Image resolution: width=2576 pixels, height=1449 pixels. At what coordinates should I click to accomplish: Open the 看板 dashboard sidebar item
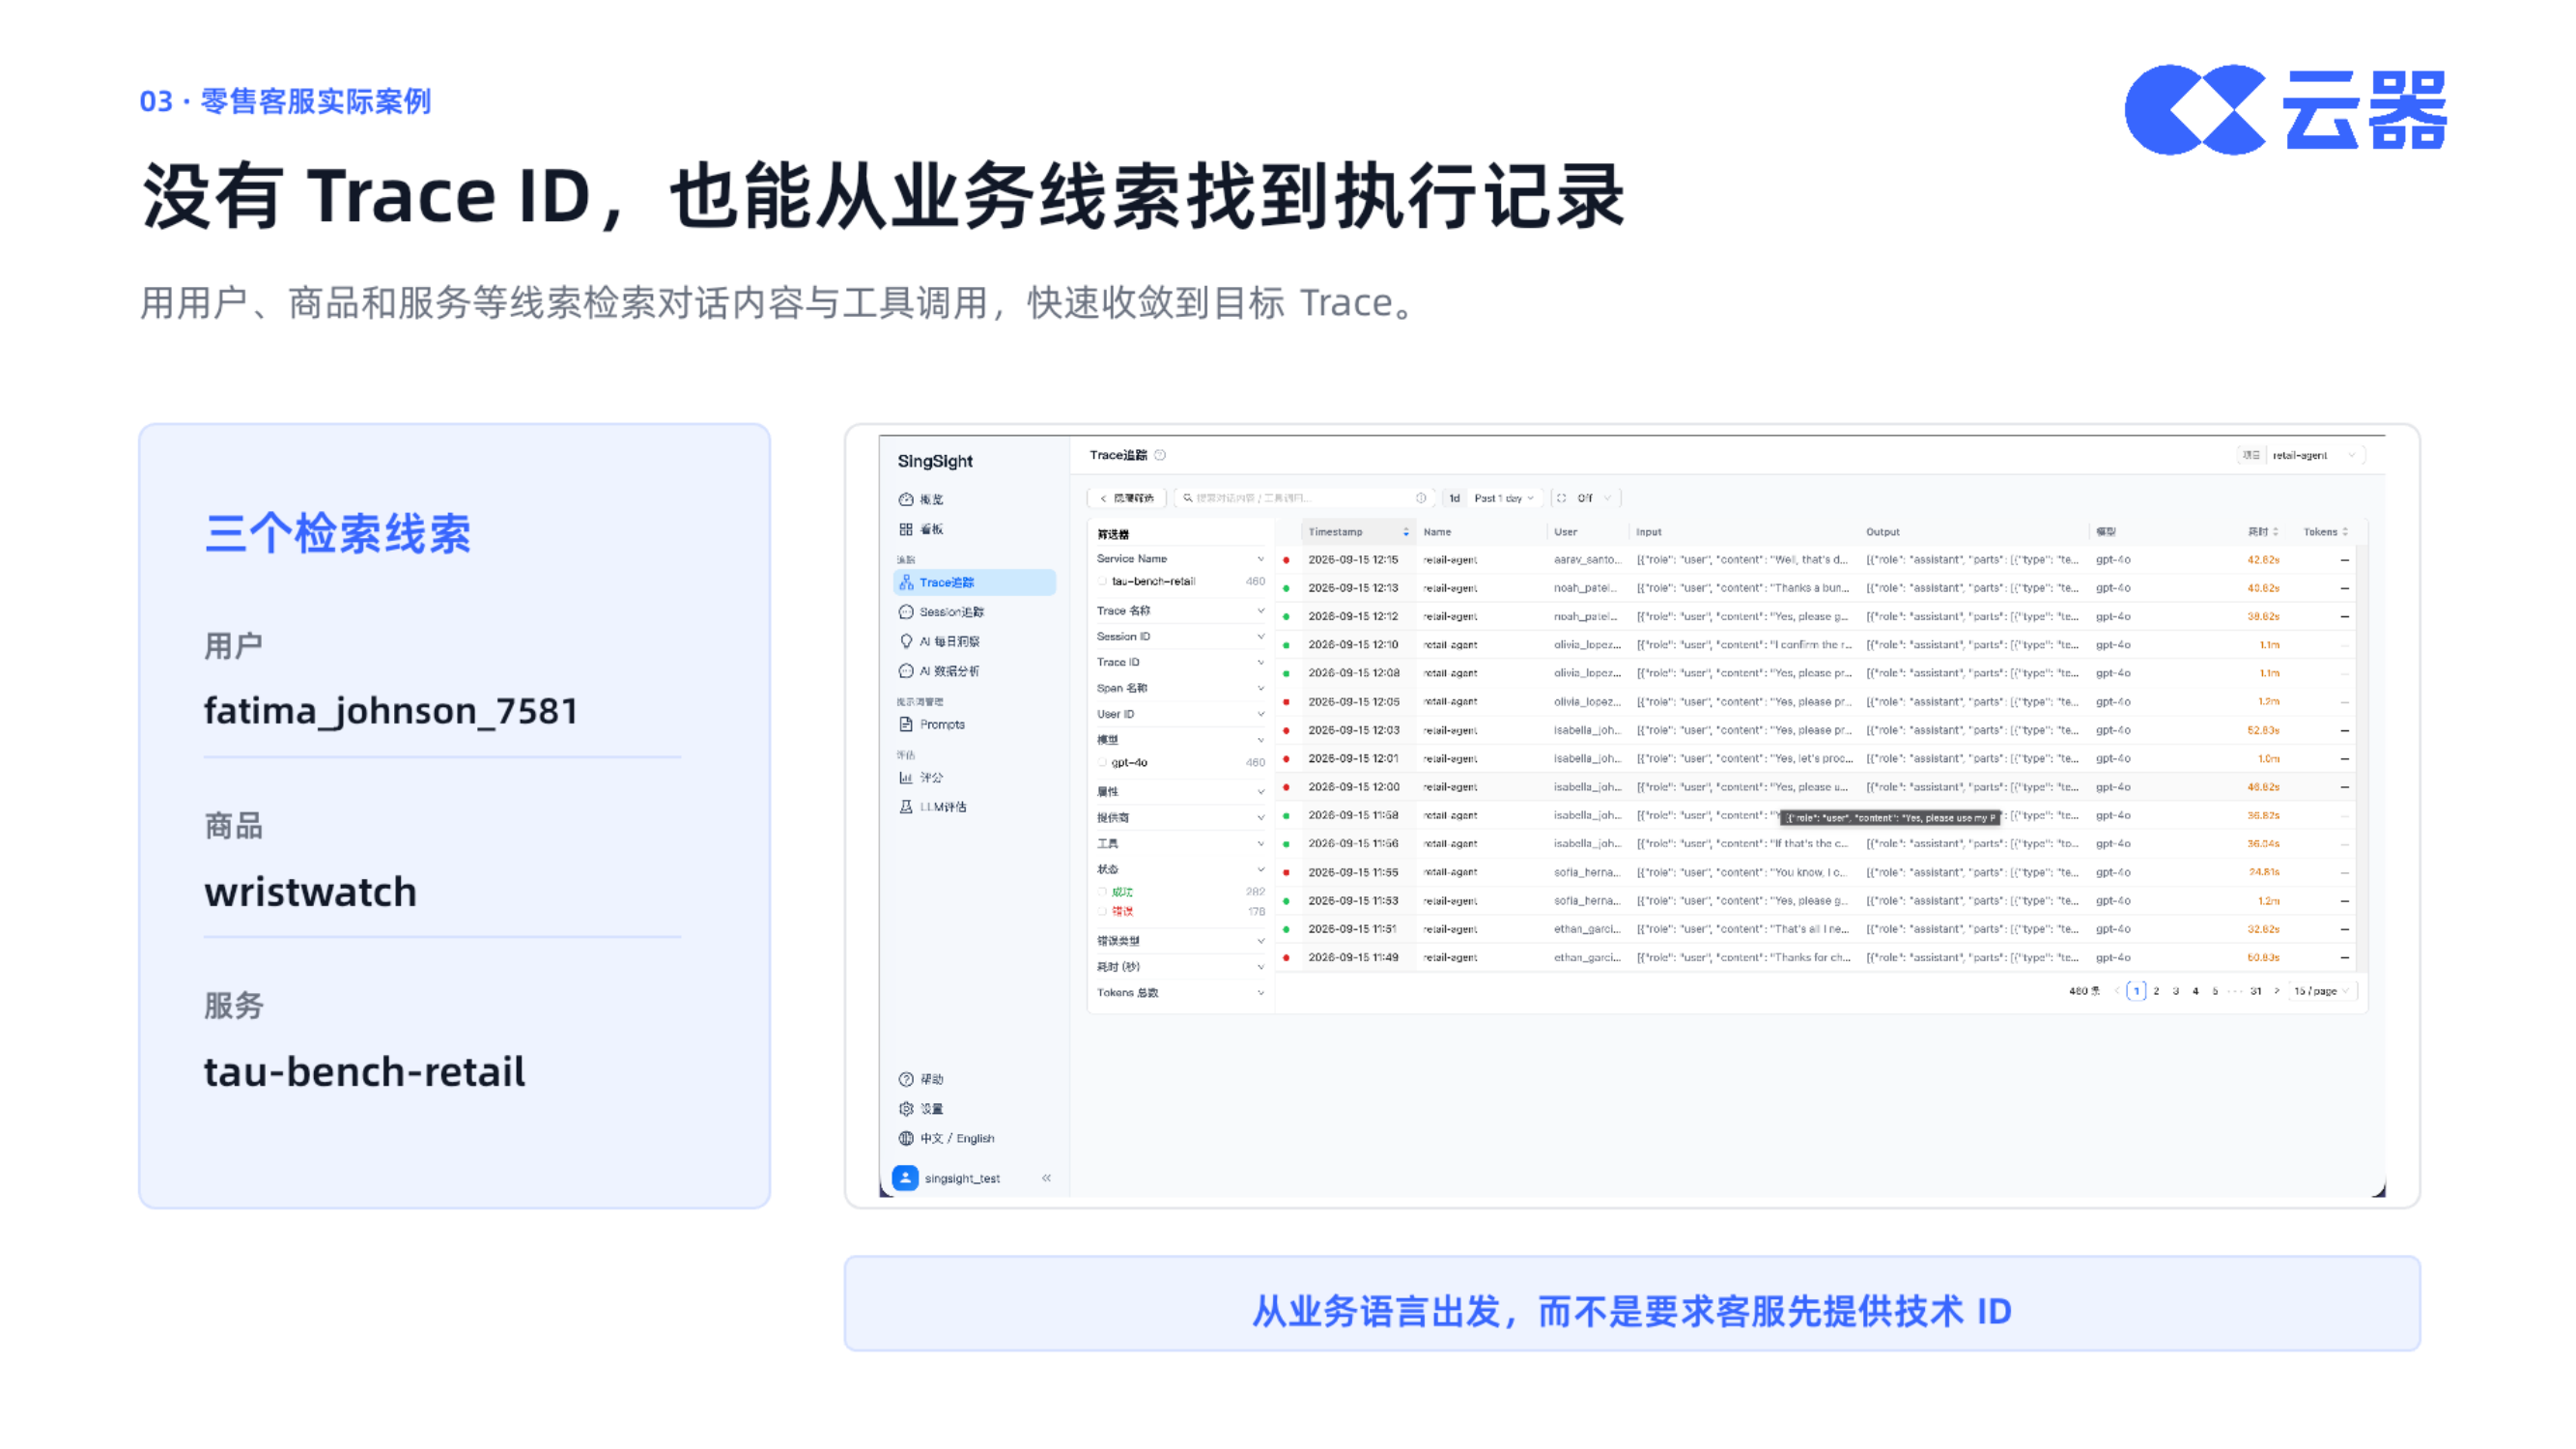pos(920,529)
